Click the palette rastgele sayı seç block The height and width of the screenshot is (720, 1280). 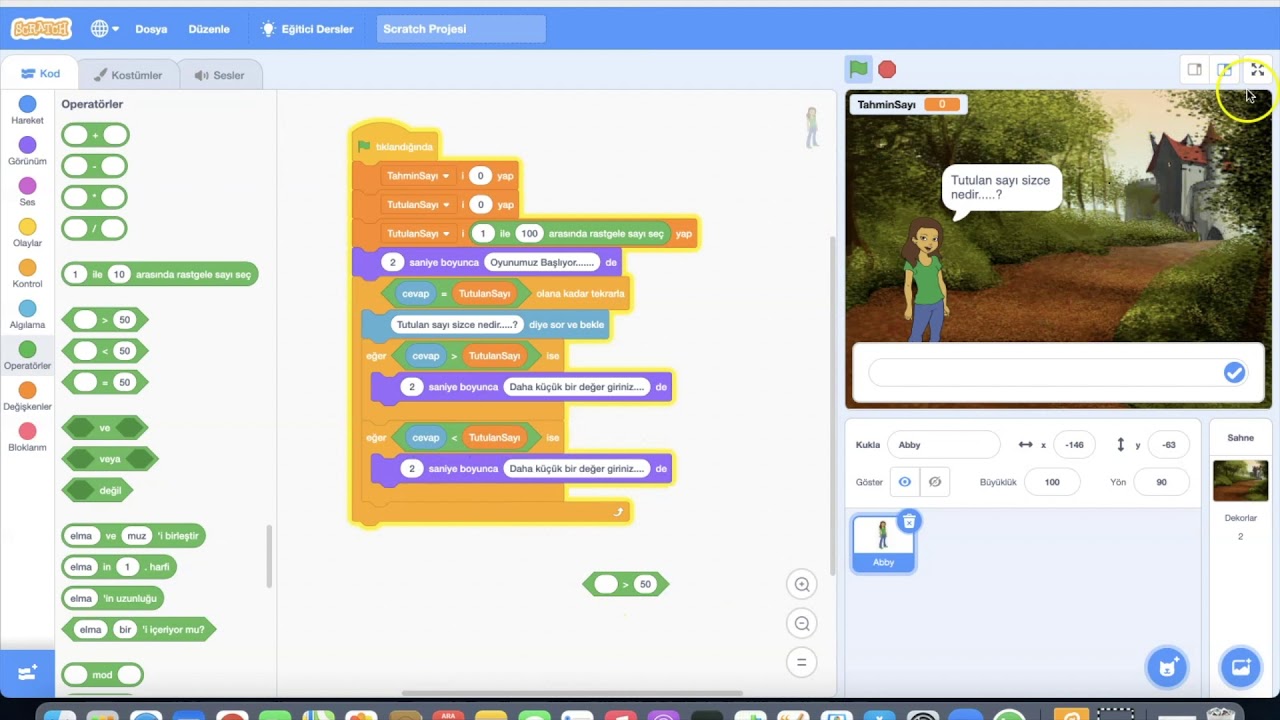(x=159, y=274)
